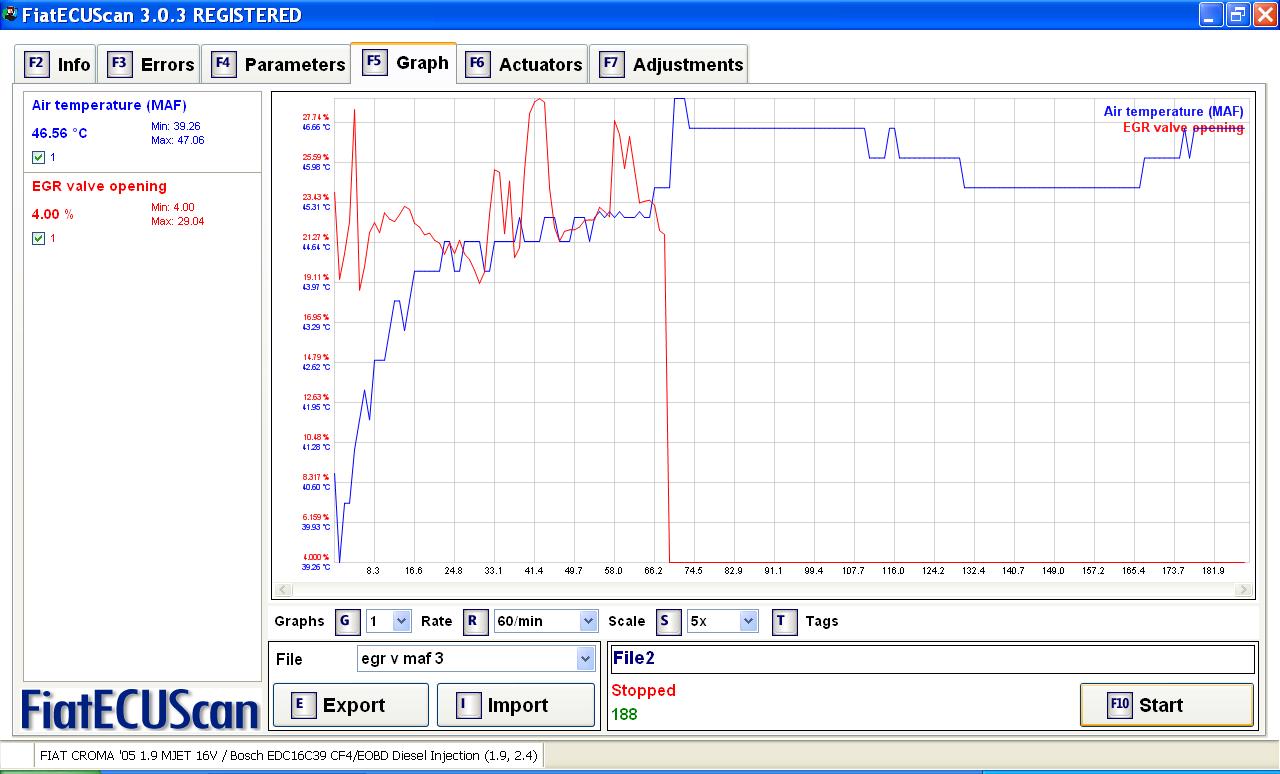Click the File2 name input field
1280x774 pixels.
coord(931,658)
